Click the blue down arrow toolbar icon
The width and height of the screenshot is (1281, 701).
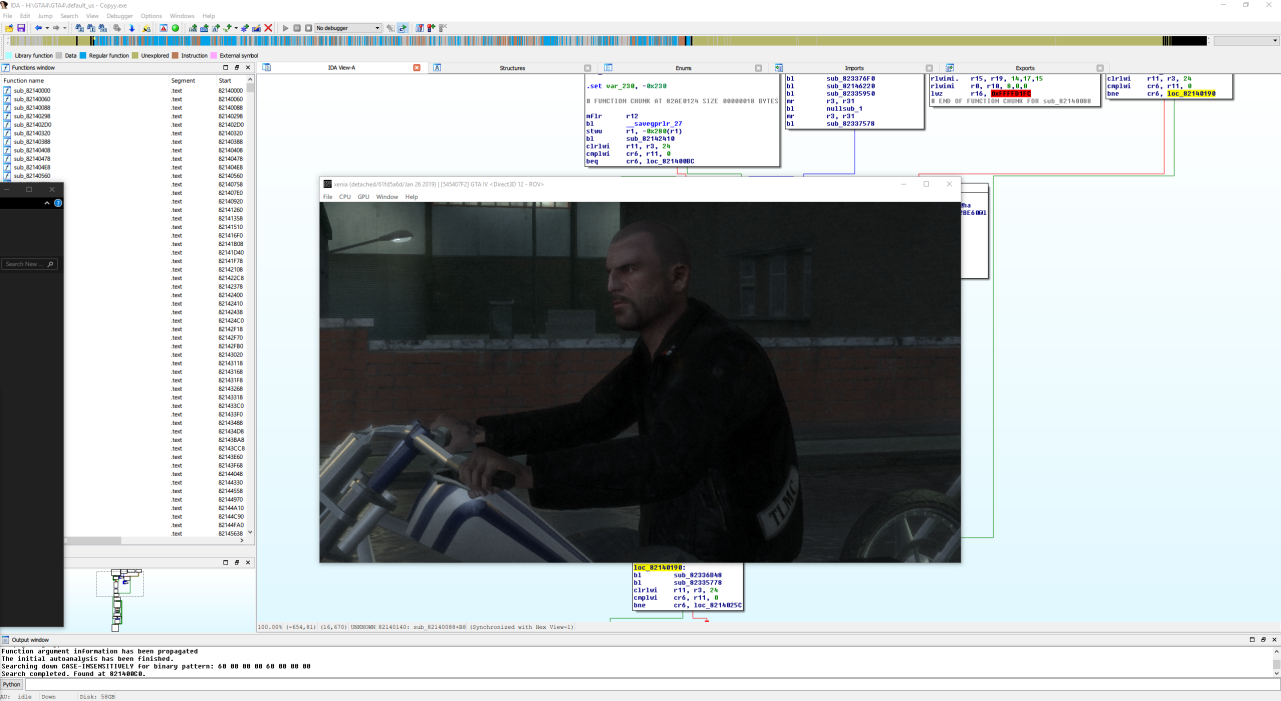(132, 28)
